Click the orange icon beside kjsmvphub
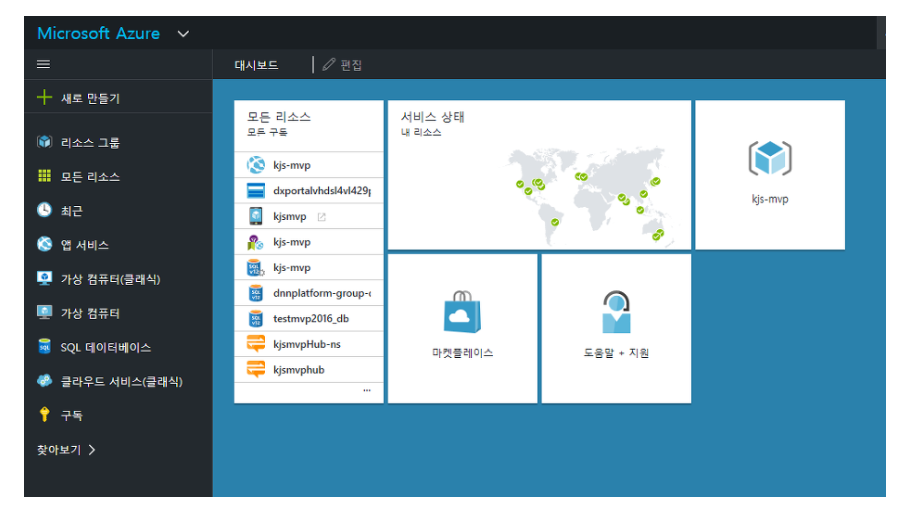This screenshot has height=515, width=903. pyautogui.click(x=256, y=369)
